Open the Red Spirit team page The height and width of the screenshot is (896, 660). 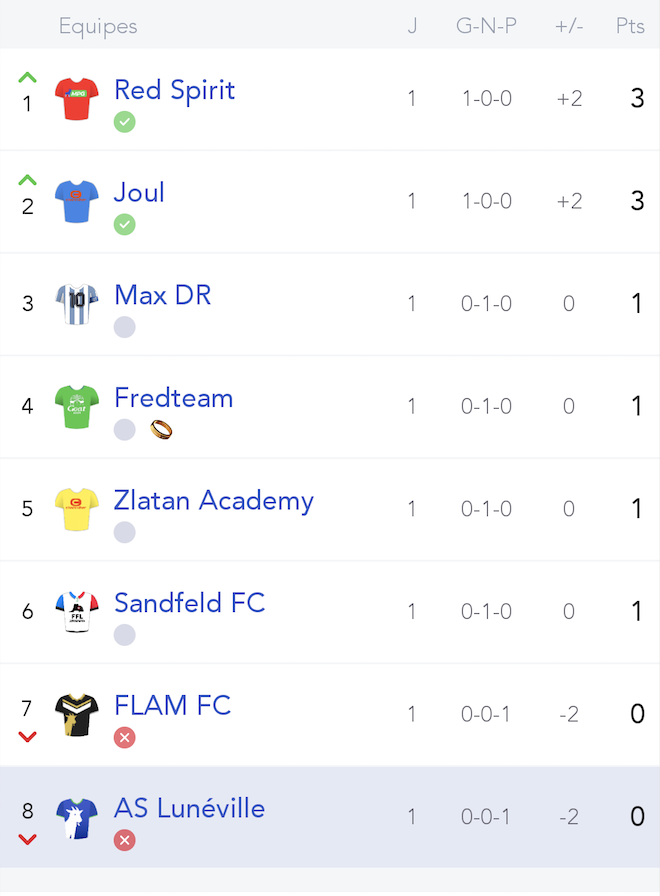(174, 90)
